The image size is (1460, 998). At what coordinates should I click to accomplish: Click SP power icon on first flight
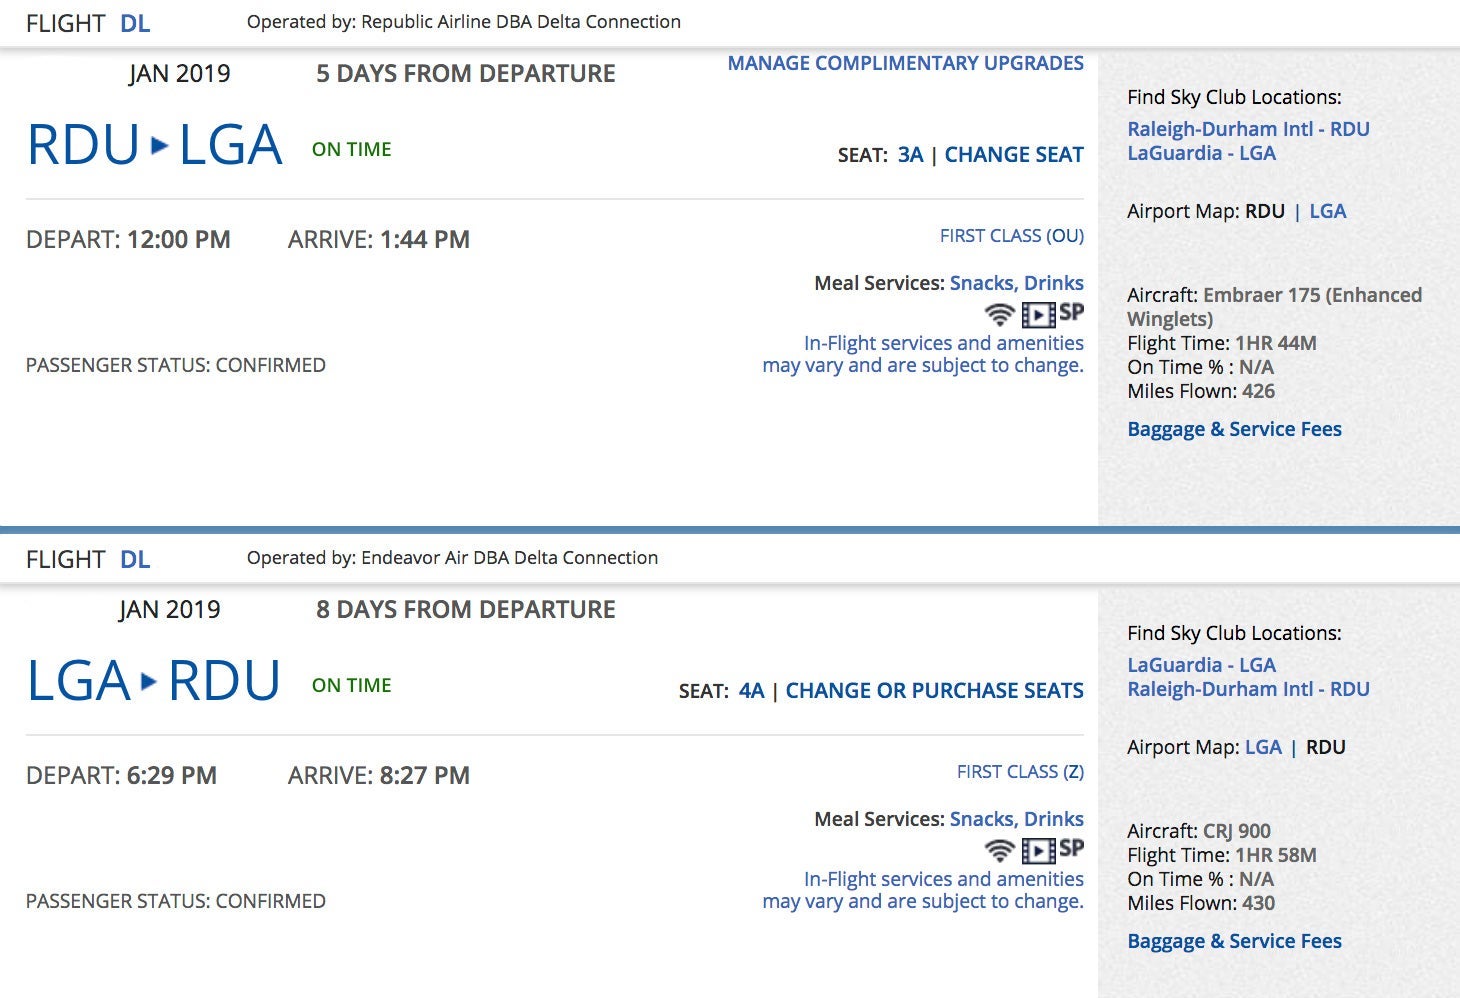[1071, 312]
